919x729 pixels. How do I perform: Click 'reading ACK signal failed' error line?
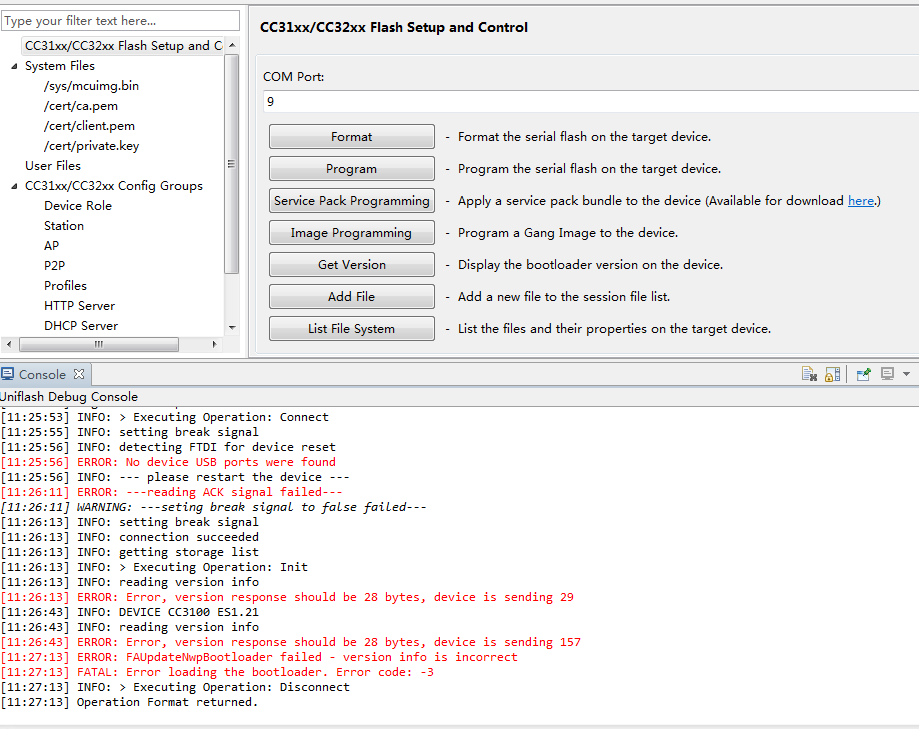172,492
